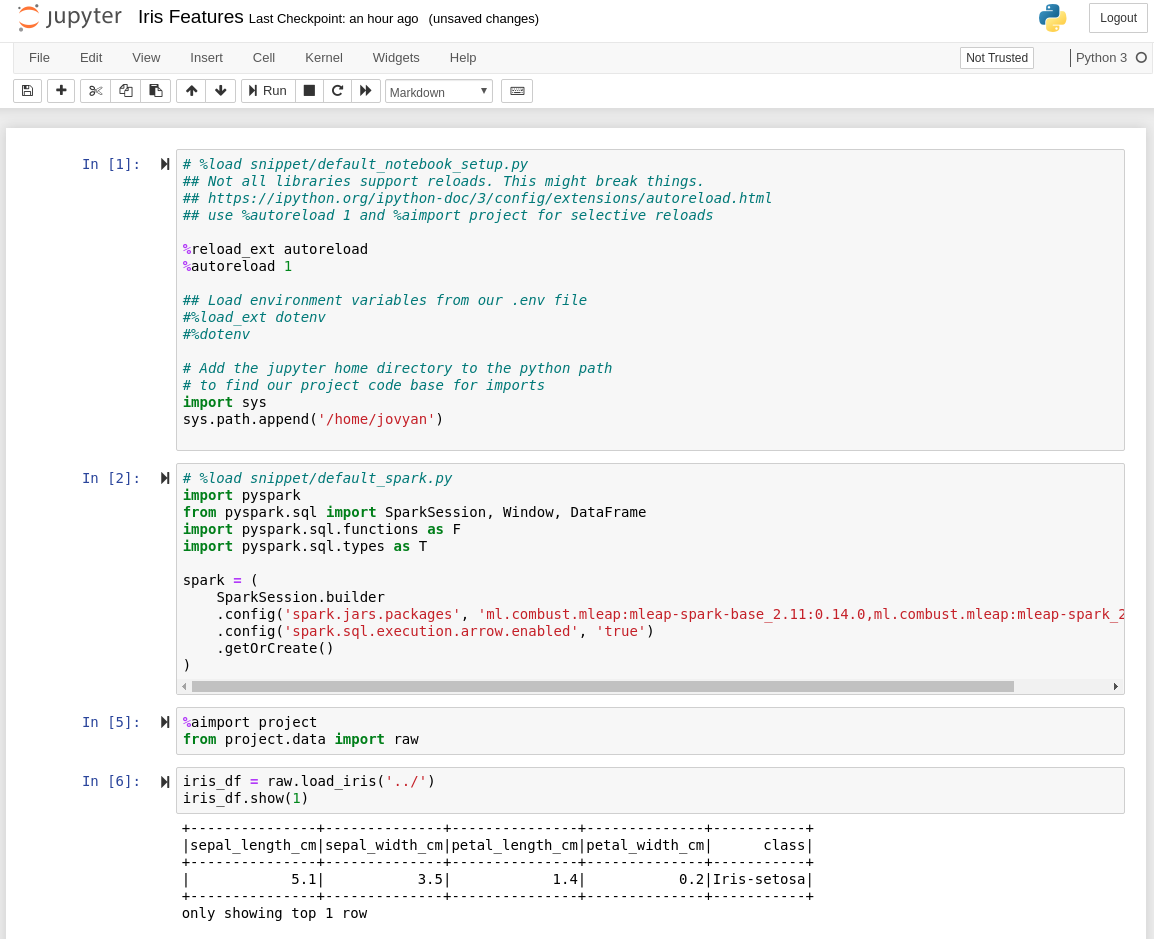Click the '/home/jovyan' string in cell 1
Screen dimensions: 1154x939
(376, 419)
